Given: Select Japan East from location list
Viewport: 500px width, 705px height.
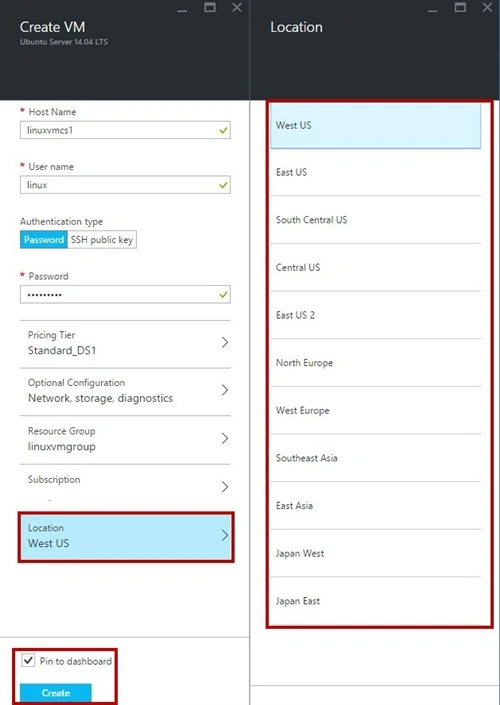Looking at the screenshot, I should click(375, 601).
